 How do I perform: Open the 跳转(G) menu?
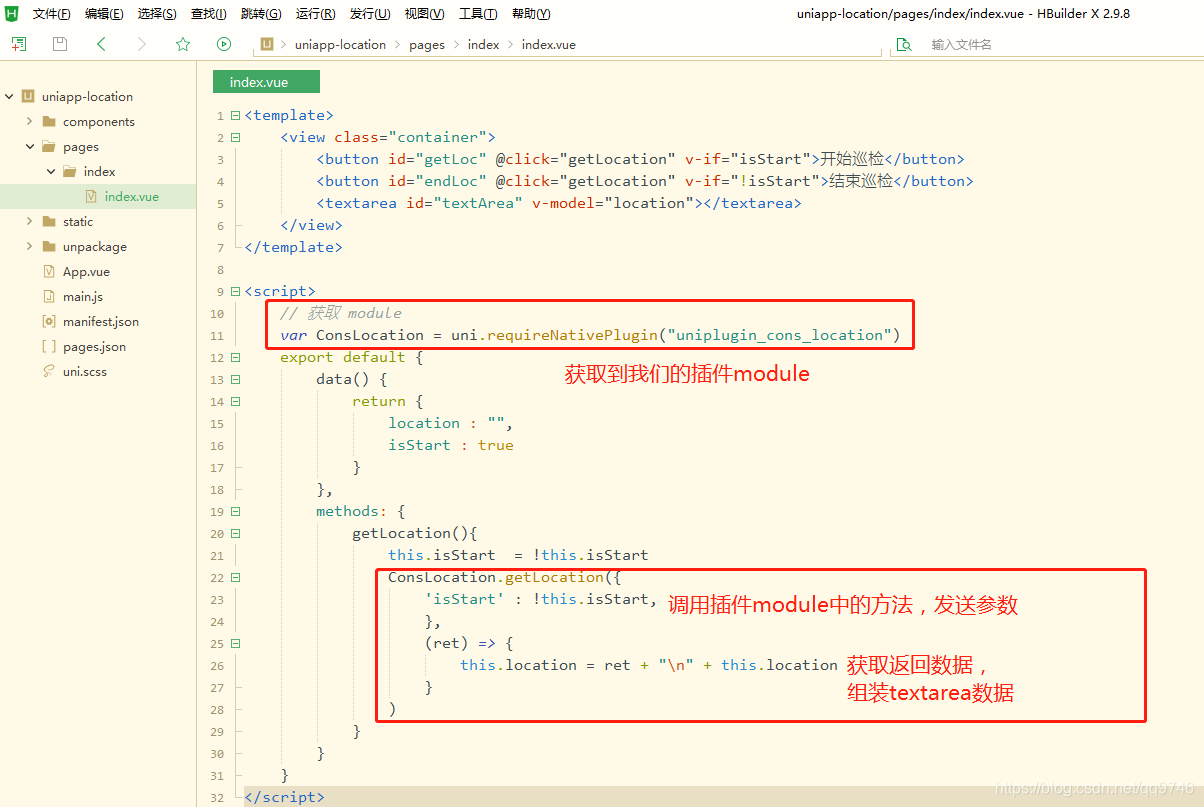click(x=261, y=14)
